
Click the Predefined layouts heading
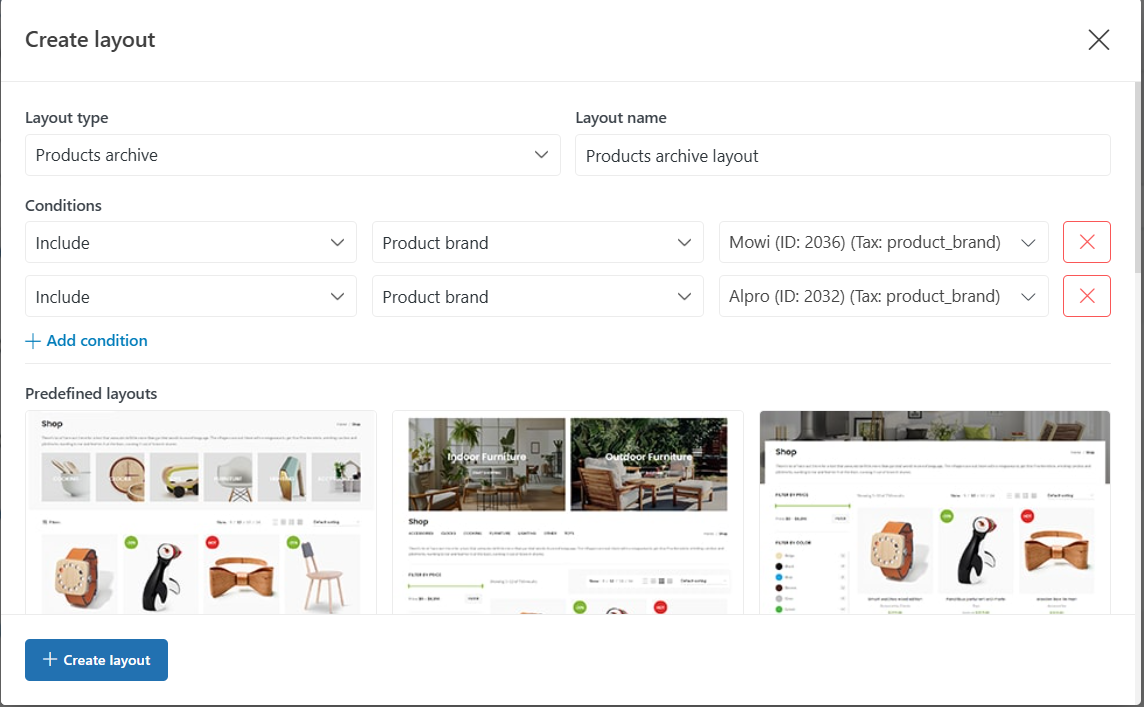pos(91,393)
